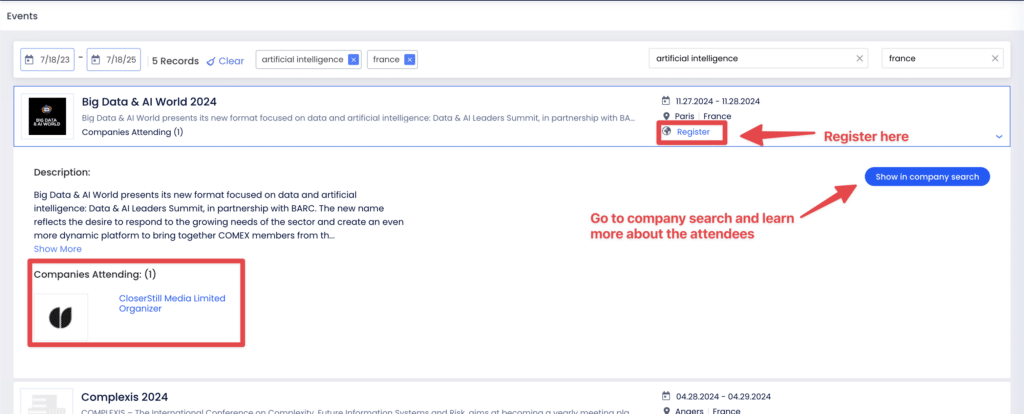
Task: Click the Register link for Big Data & AI World
Action: 693,132
